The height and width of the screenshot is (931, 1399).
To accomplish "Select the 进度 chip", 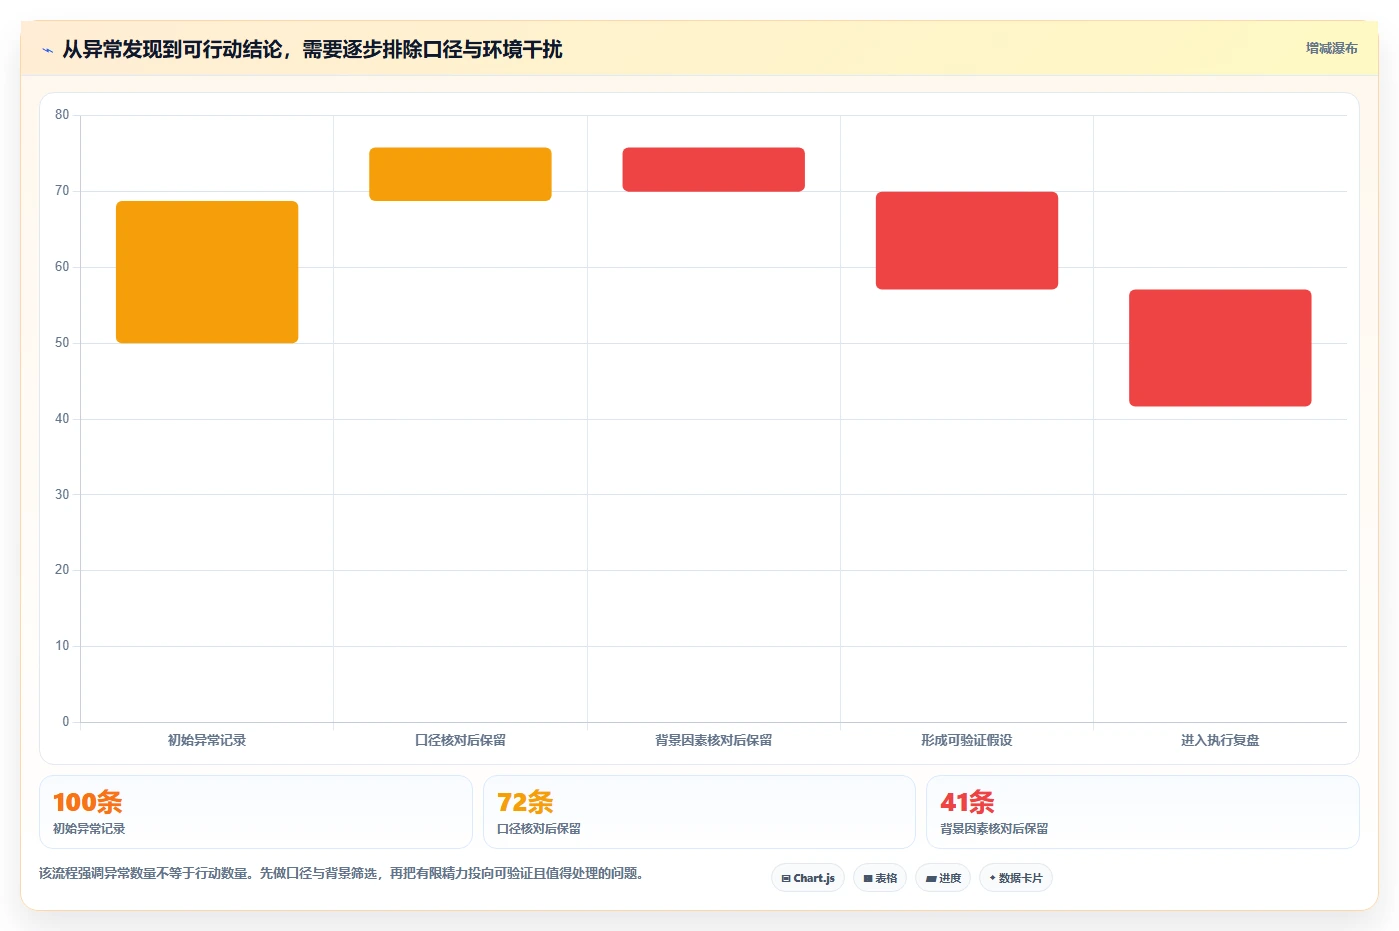I will 943,878.
